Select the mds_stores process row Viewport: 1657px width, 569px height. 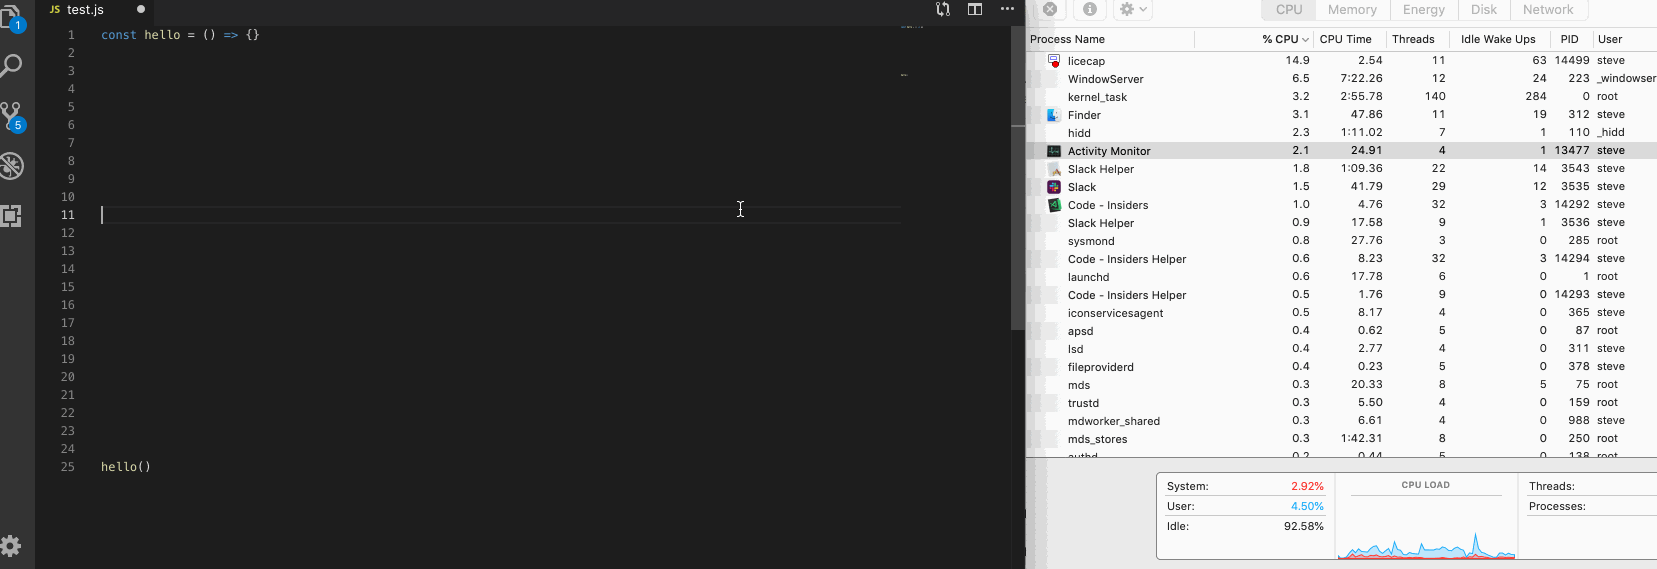tap(1342, 439)
